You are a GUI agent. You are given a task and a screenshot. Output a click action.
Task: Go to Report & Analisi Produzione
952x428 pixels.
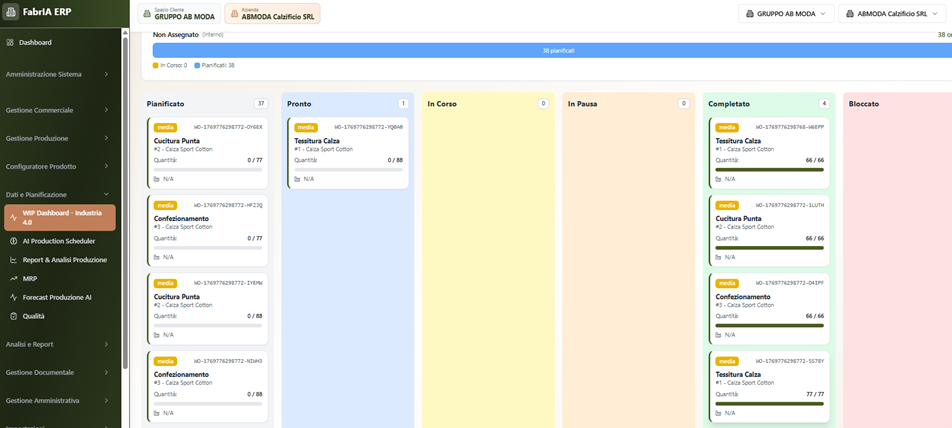[60, 260]
